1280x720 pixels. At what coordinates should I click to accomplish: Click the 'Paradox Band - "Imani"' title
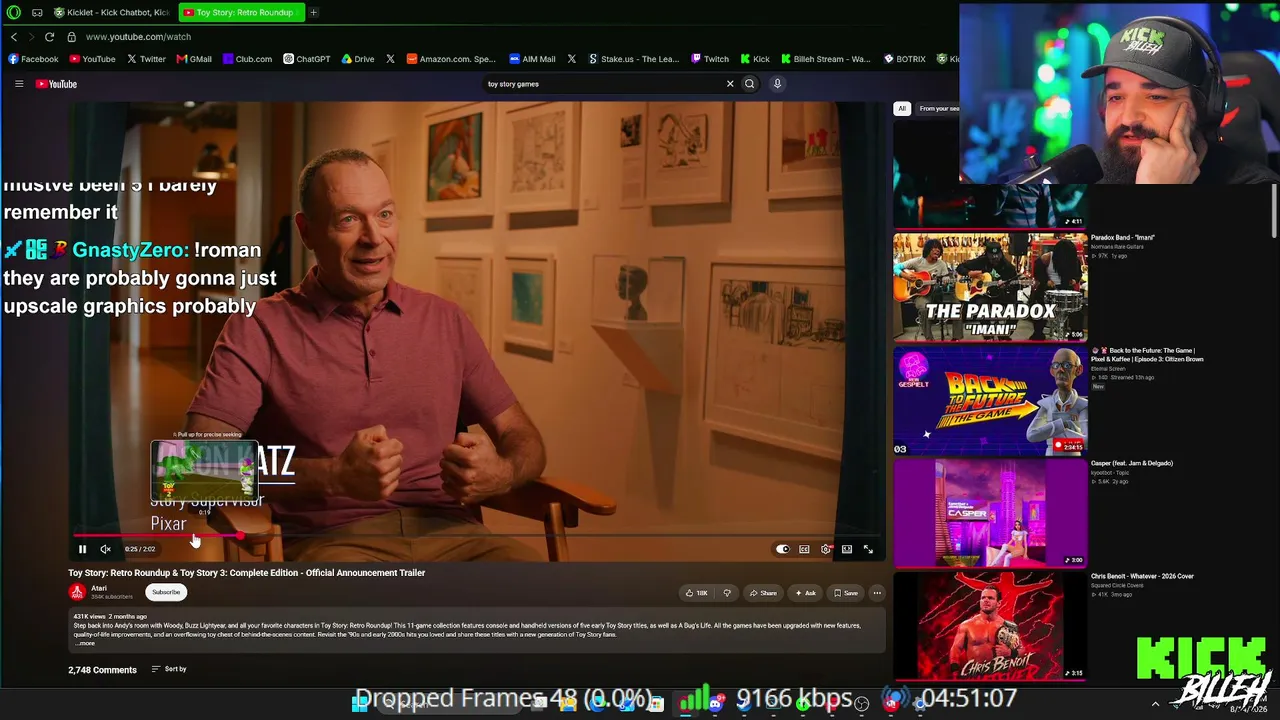(x=1123, y=238)
